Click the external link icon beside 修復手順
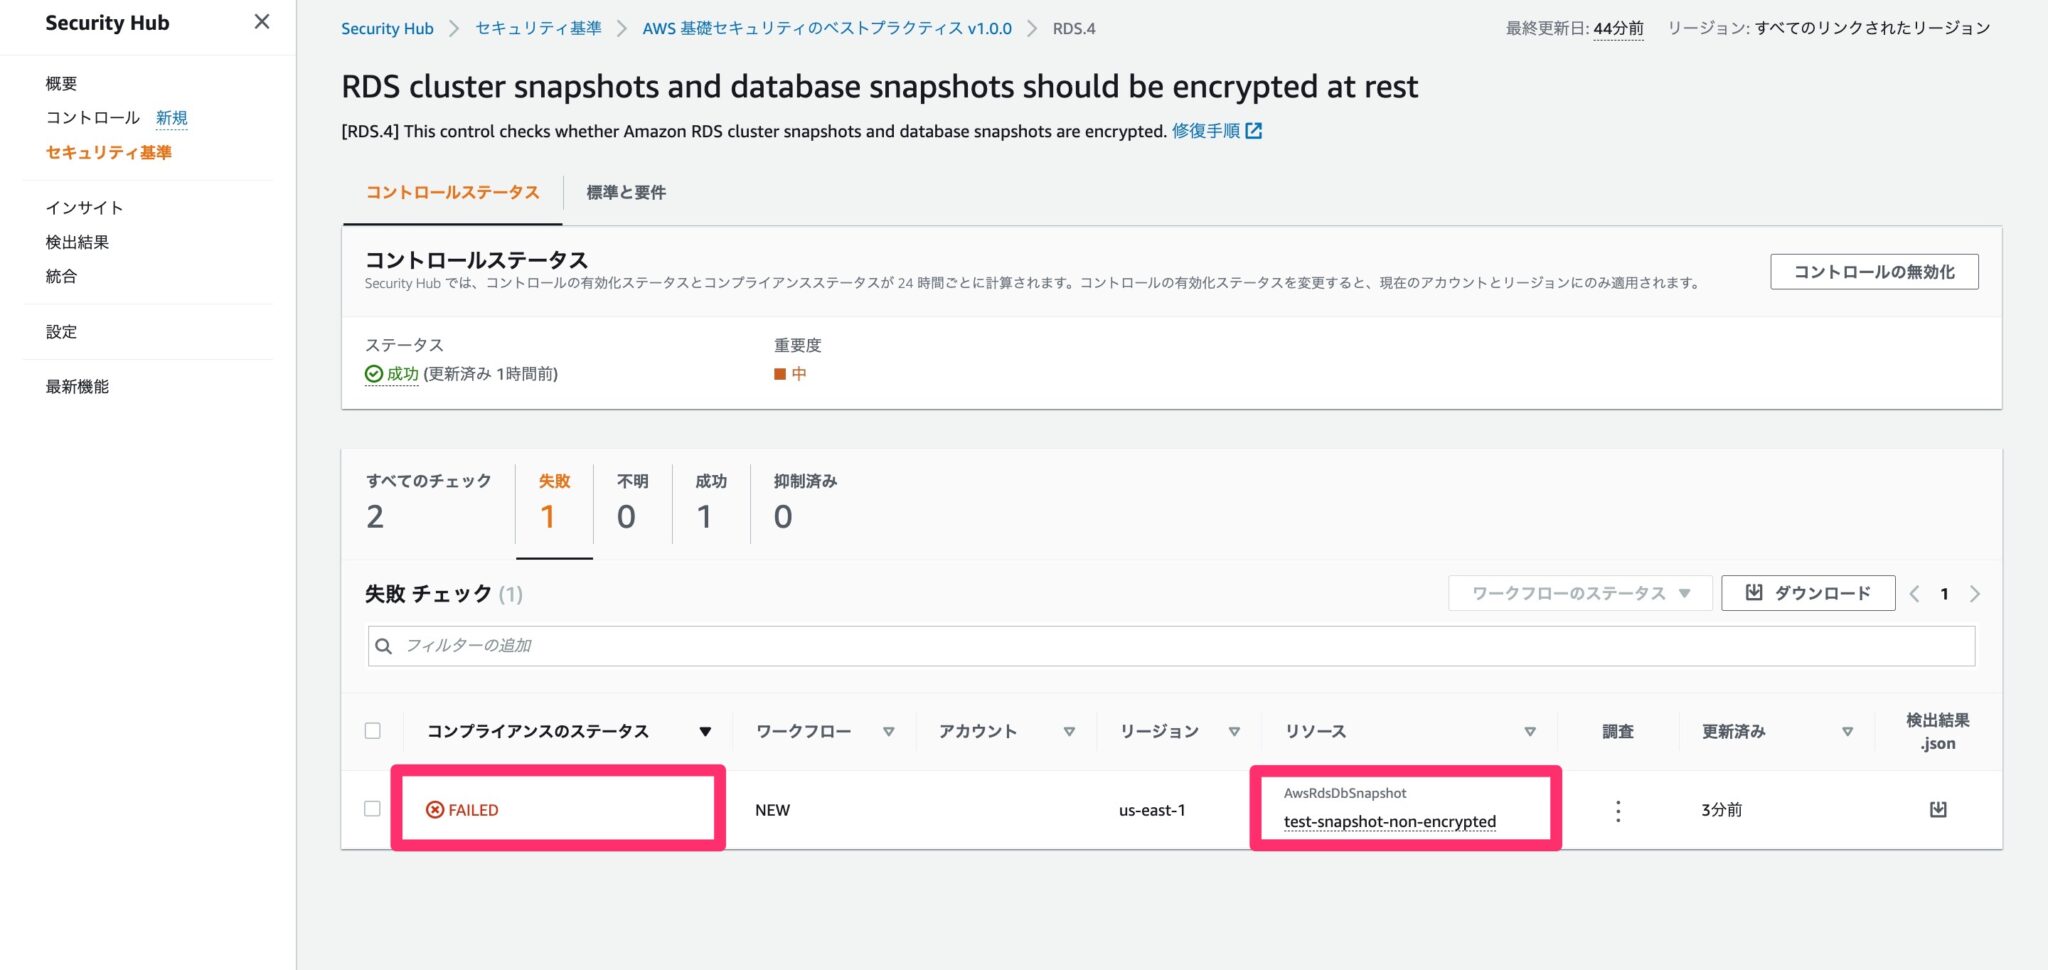 coord(1253,131)
